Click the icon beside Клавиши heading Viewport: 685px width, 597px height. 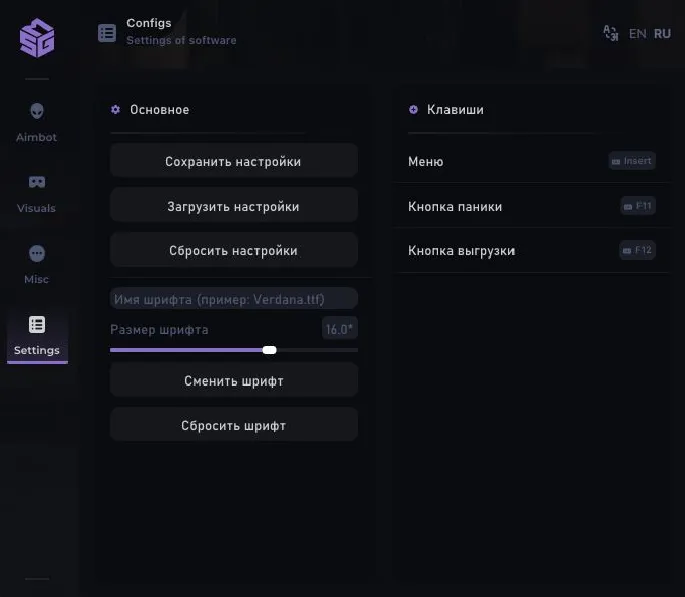pos(414,110)
